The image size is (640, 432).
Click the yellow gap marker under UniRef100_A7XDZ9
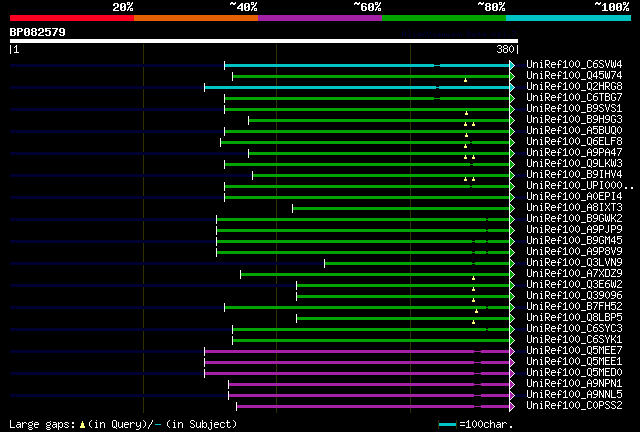click(473, 278)
